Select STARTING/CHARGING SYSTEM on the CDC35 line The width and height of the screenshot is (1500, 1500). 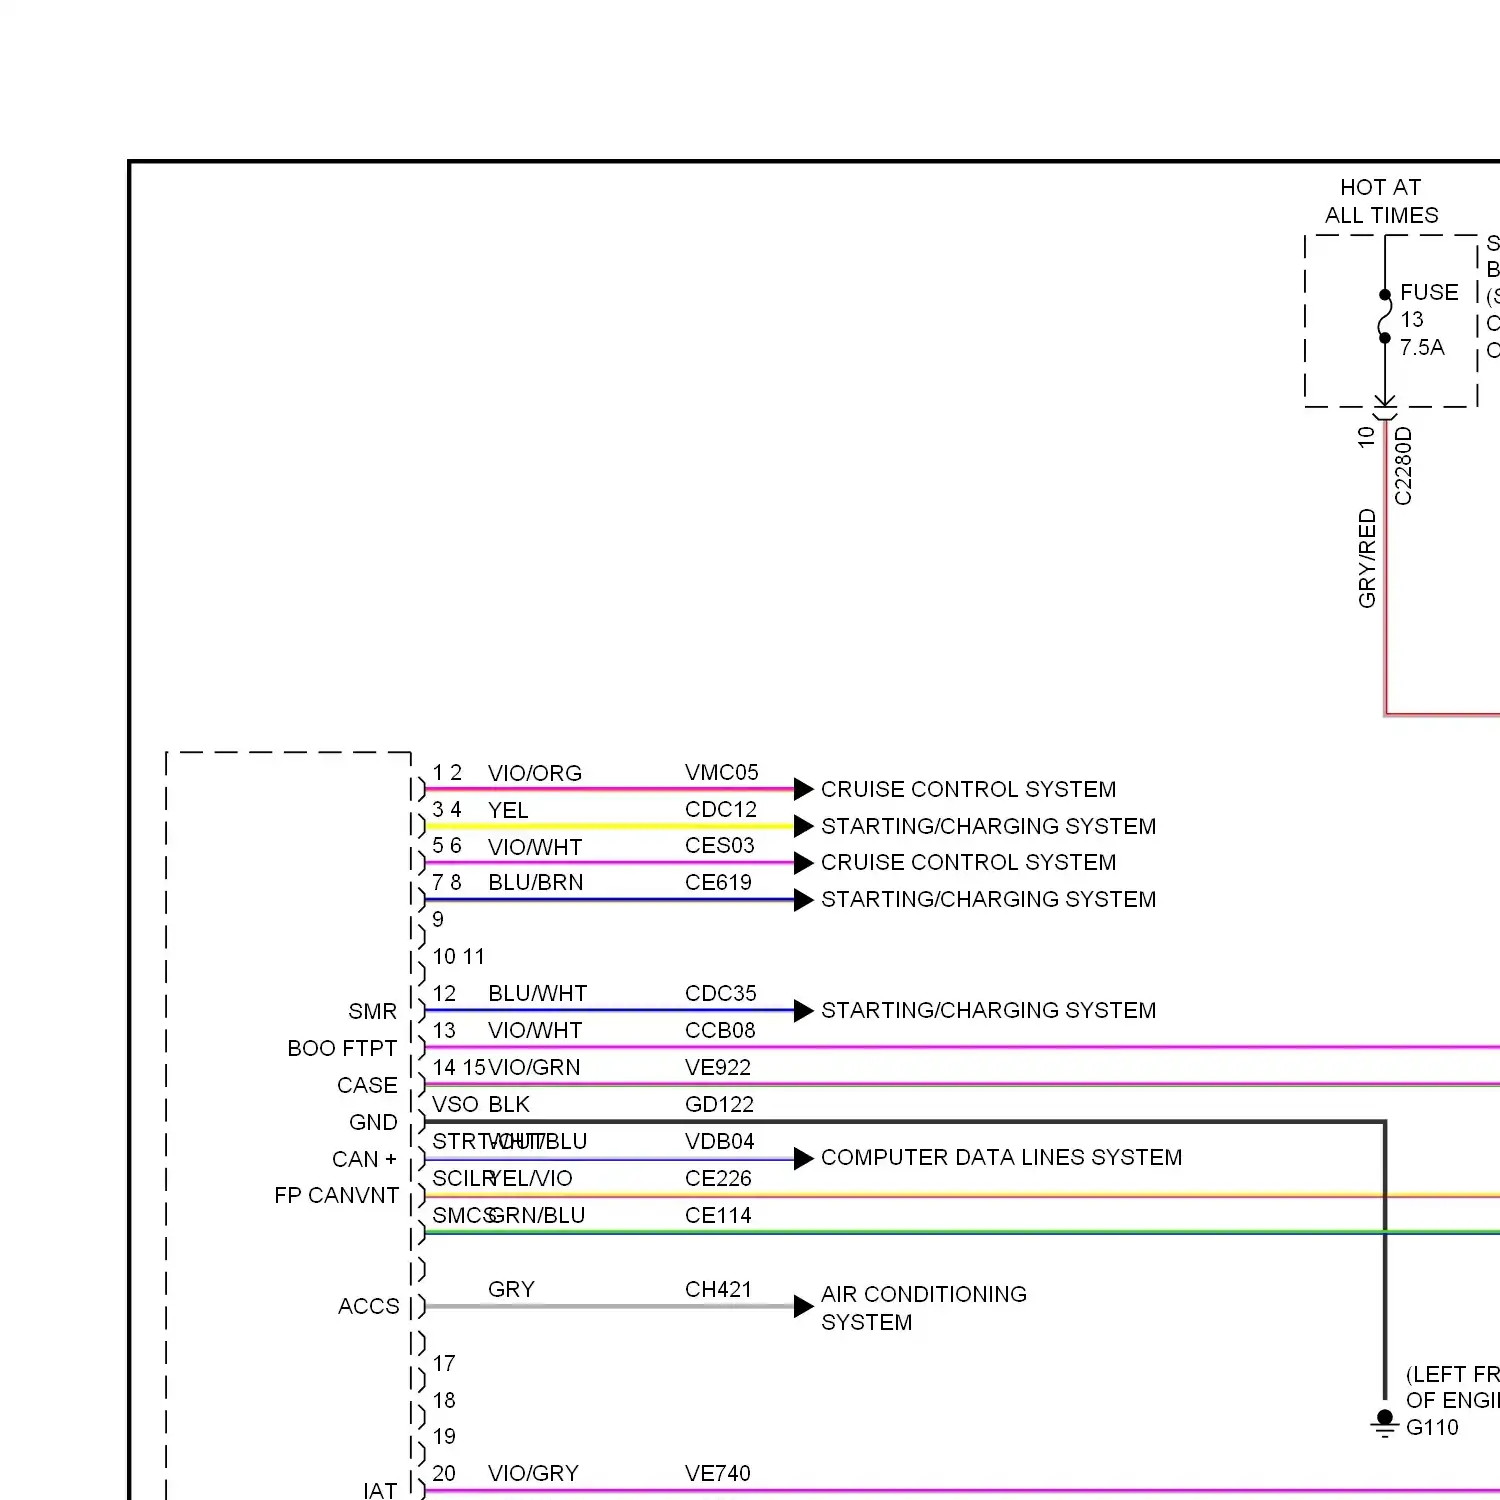(x=988, y=1010)
